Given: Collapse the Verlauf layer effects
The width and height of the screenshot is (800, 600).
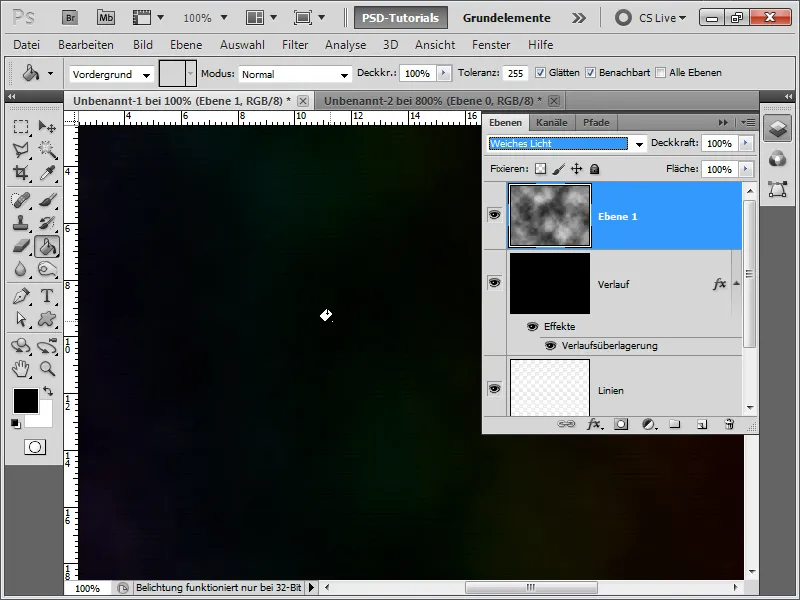Looking at the screenshot, I should coord(736,283).
